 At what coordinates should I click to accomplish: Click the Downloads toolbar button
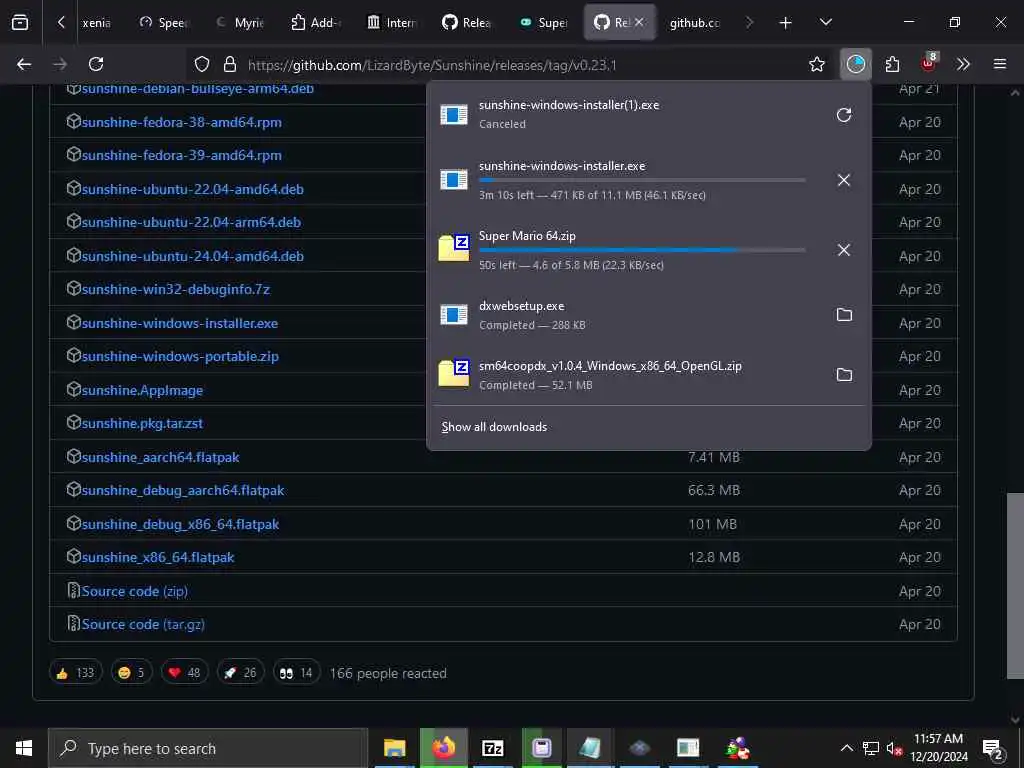[x=856, y=64]
